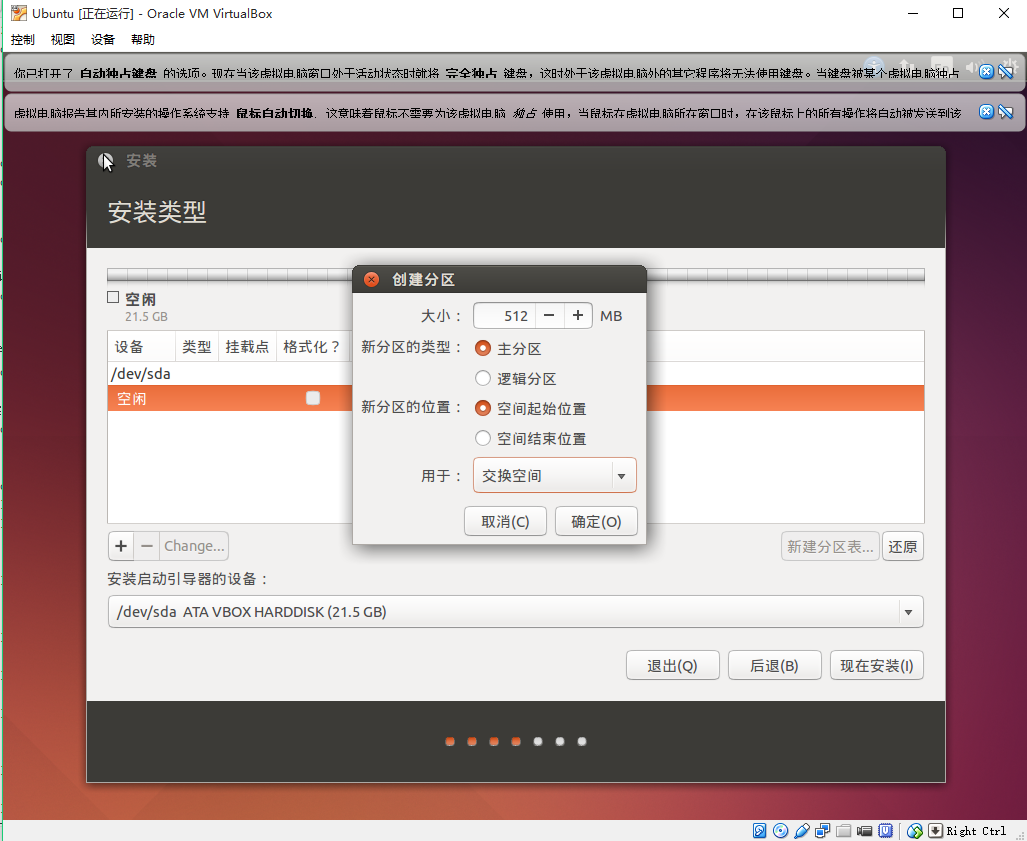The width and height of the screenshot is (1027, 841).
Task: Click the network adapters status icon
Action: coord(823,831)
